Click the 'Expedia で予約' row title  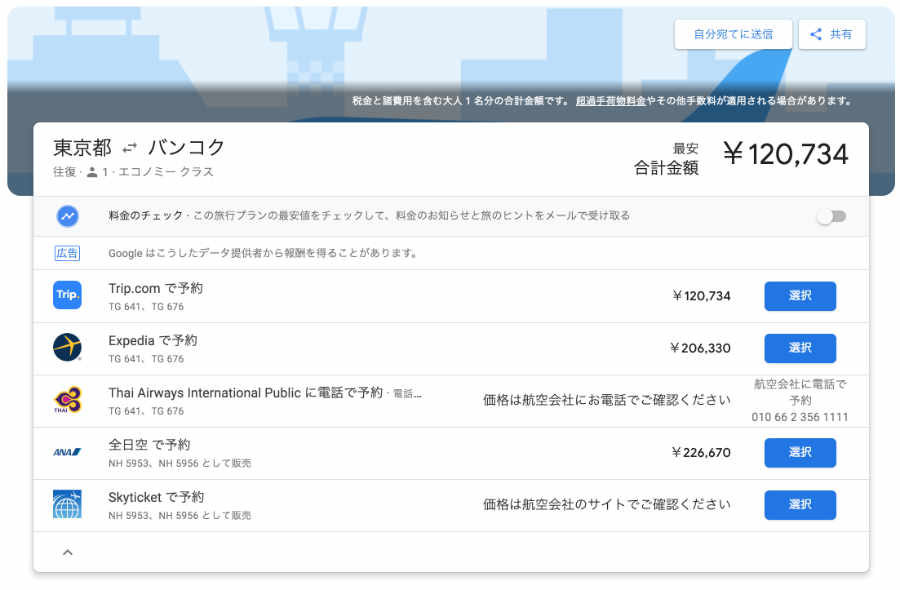[153, 340]
